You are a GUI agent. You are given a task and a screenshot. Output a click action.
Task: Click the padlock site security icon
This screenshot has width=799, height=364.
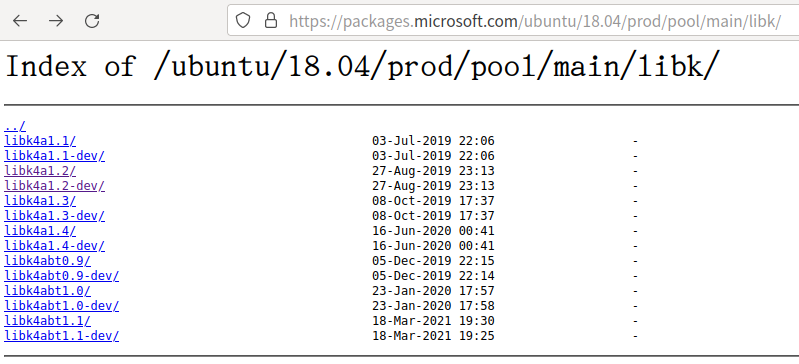pos(271,20)
